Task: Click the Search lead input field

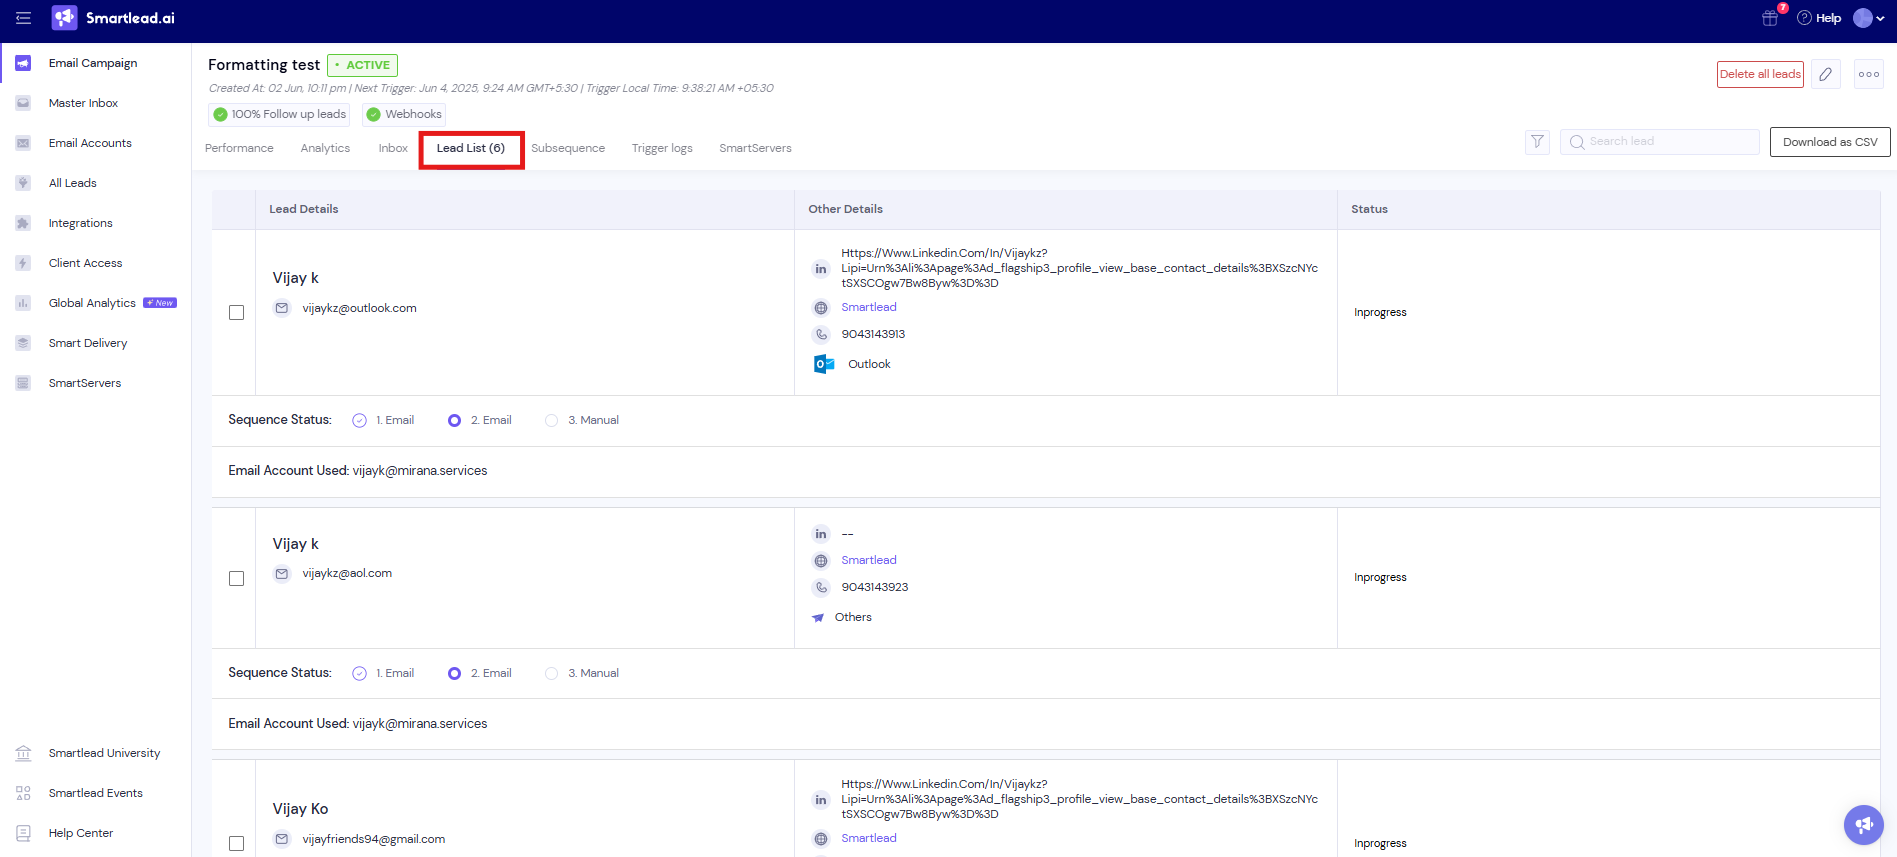Action: coord(1660,142)
